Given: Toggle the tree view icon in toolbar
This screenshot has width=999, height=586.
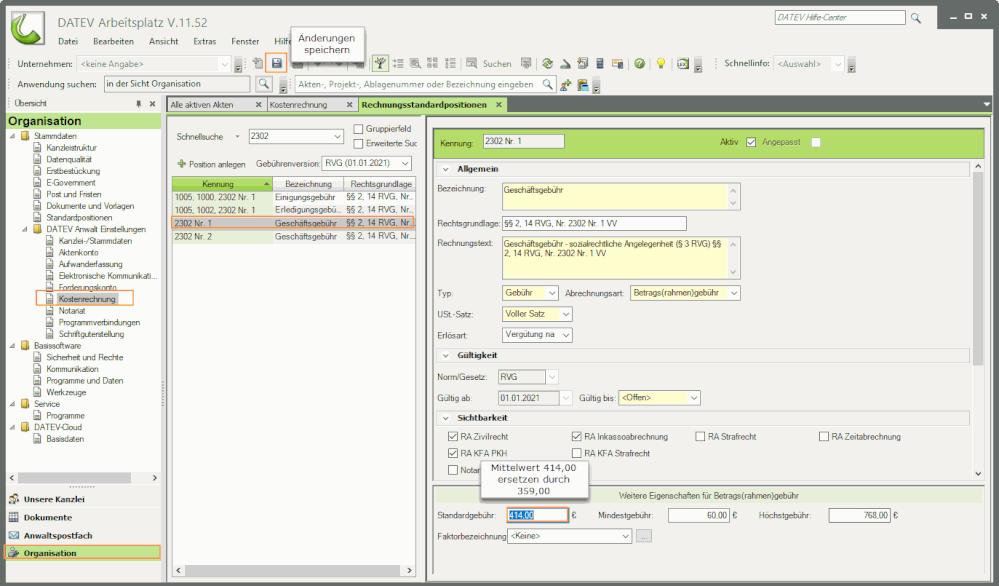Looking at the screenshot, I should click(380, 63).
